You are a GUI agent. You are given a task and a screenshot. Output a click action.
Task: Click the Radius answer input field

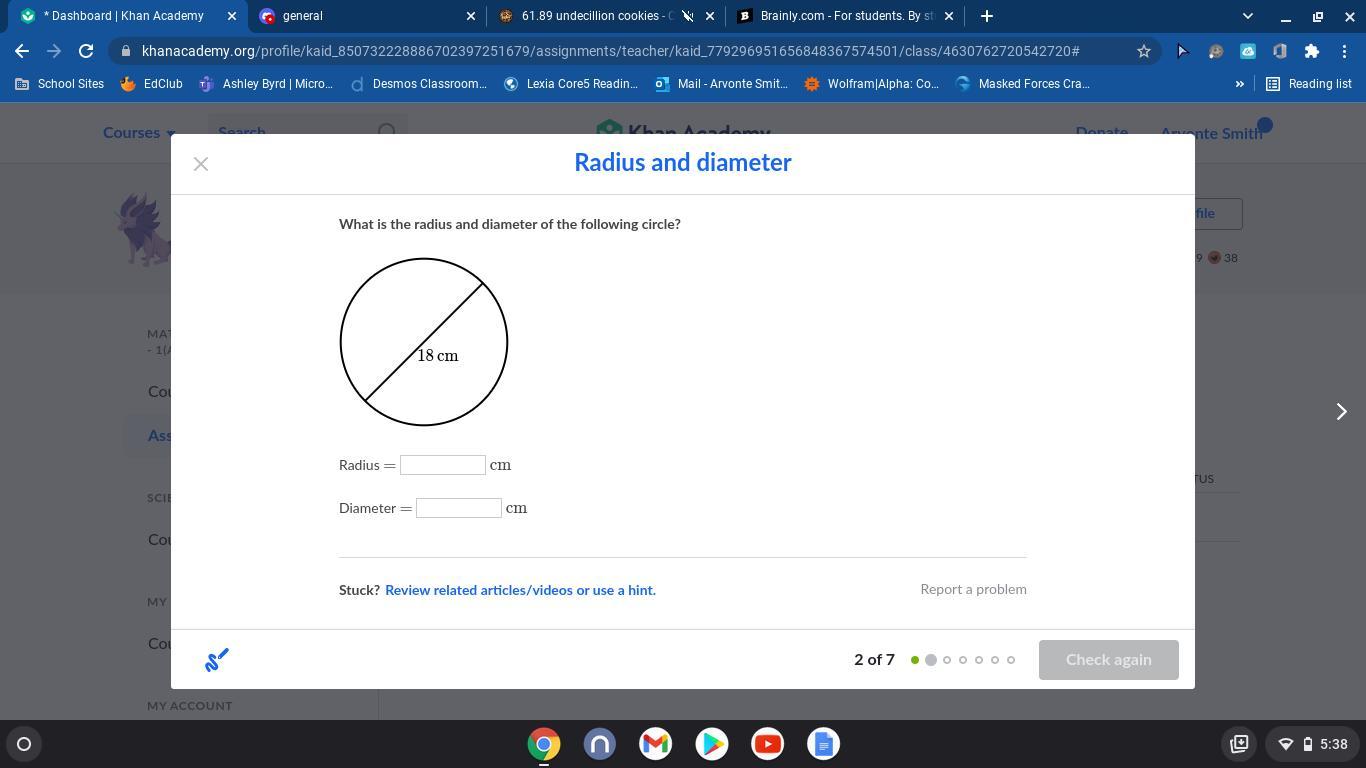coord(443,465)
